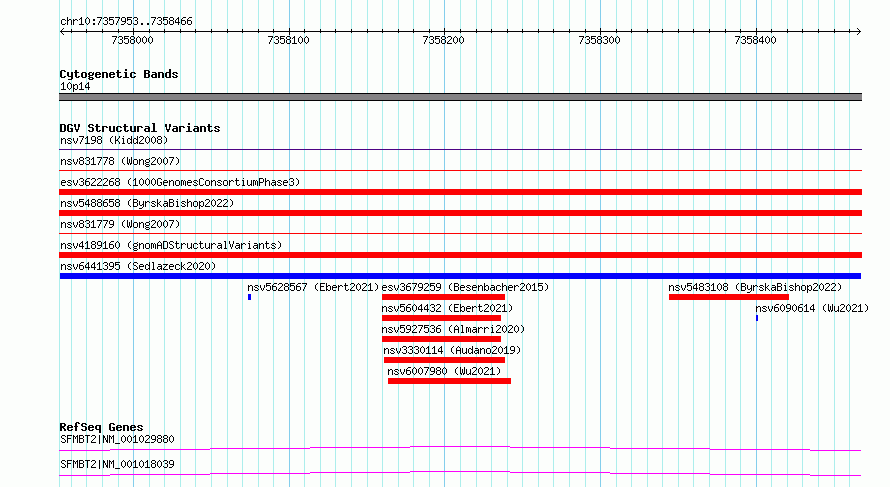
Task: Click the DGV Structural Variants track title
Action: 140,128
